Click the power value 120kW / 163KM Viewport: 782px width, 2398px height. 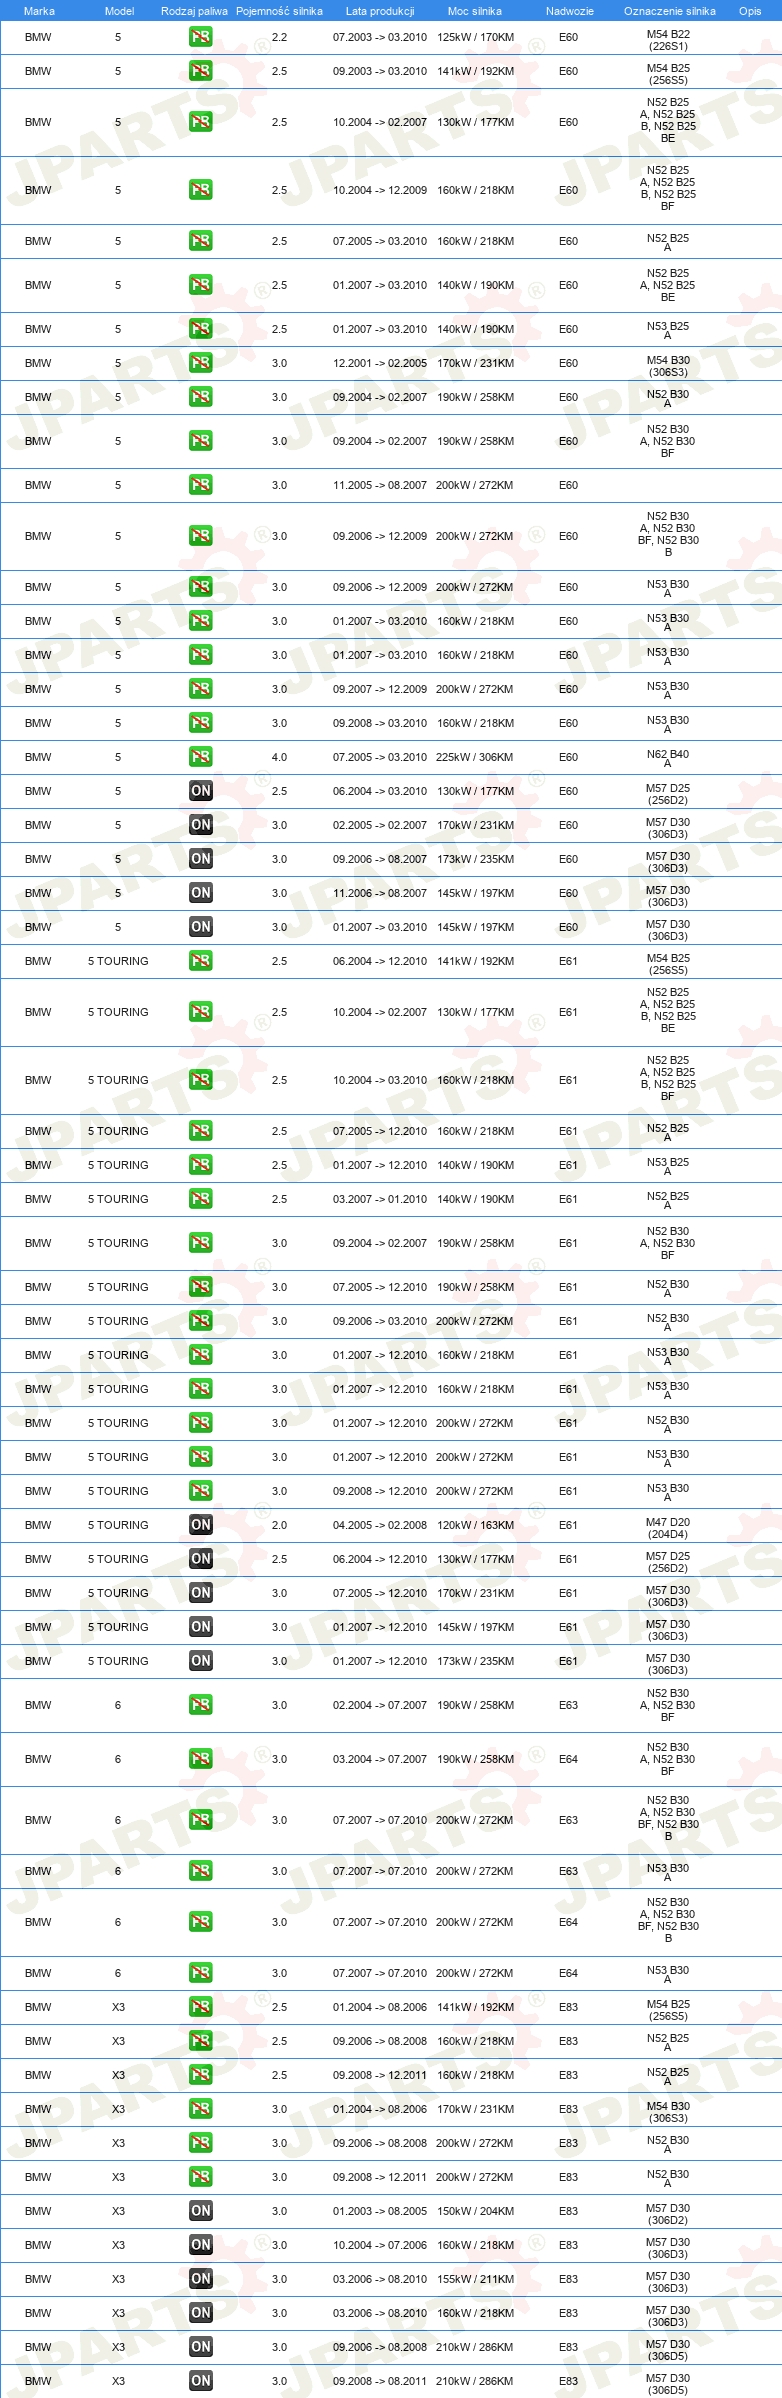click(x=475, y=1525)
